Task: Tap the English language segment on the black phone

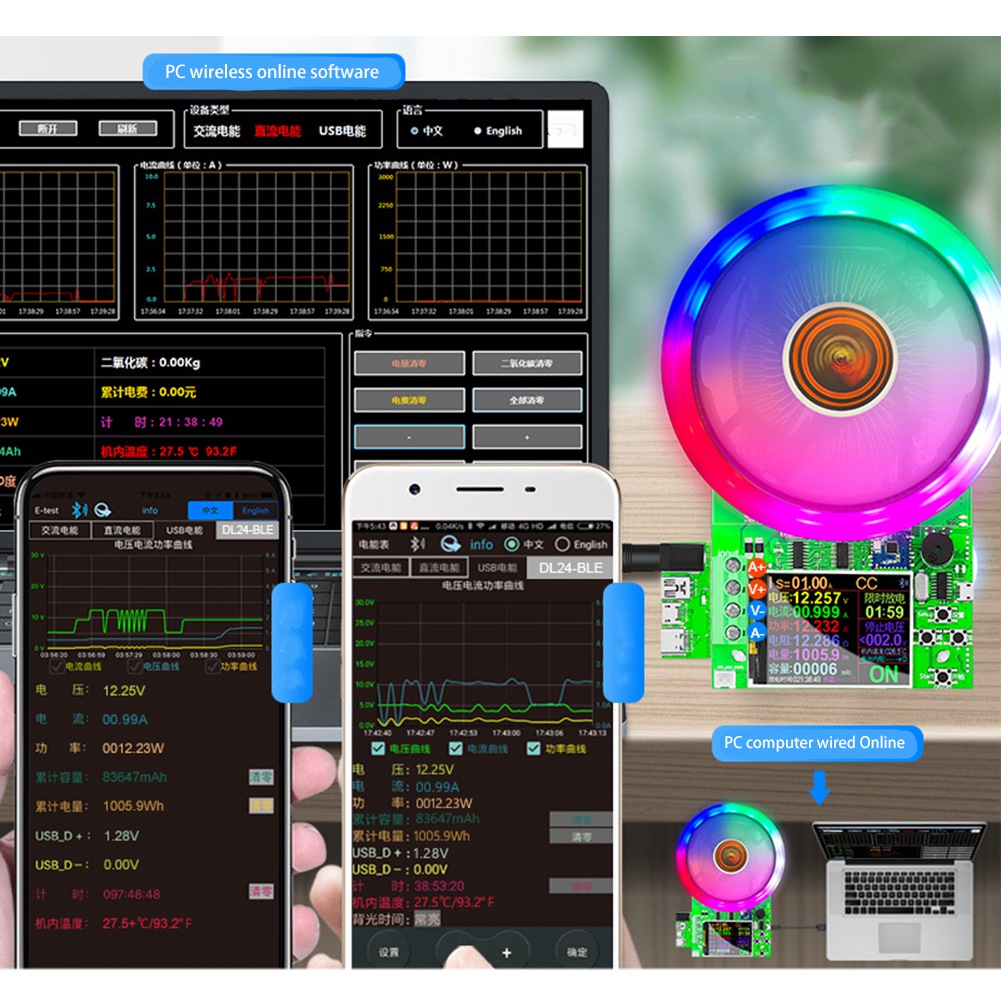Action: (255, 510)
